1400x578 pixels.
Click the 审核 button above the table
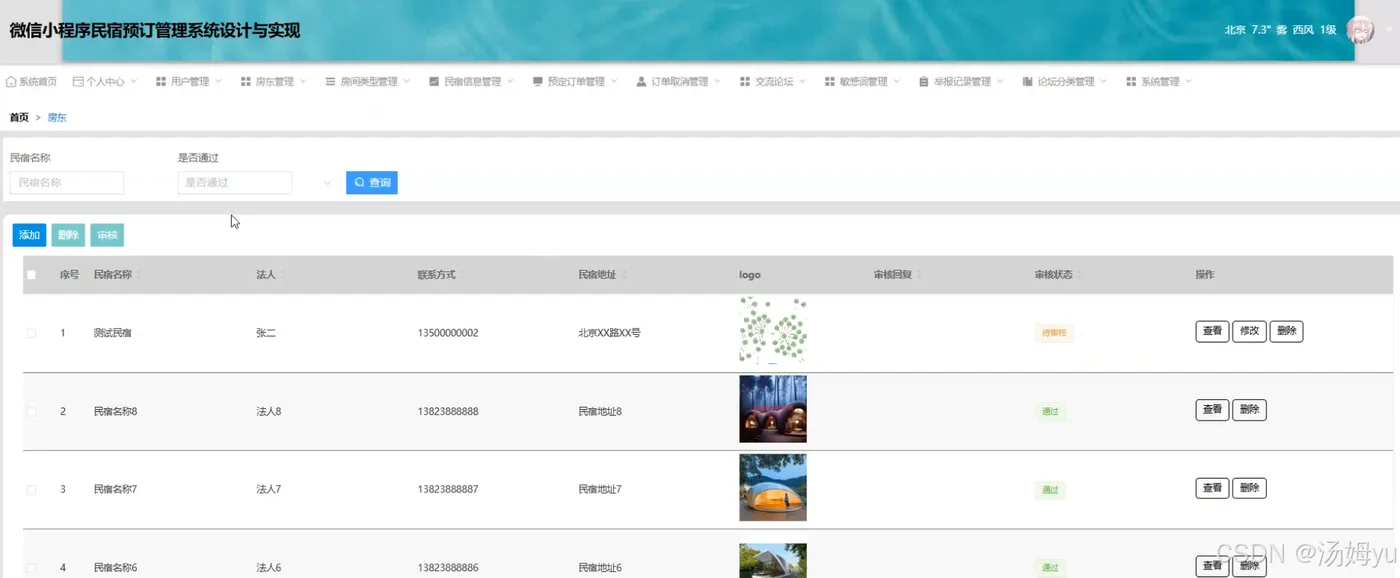tap(107, 236)
